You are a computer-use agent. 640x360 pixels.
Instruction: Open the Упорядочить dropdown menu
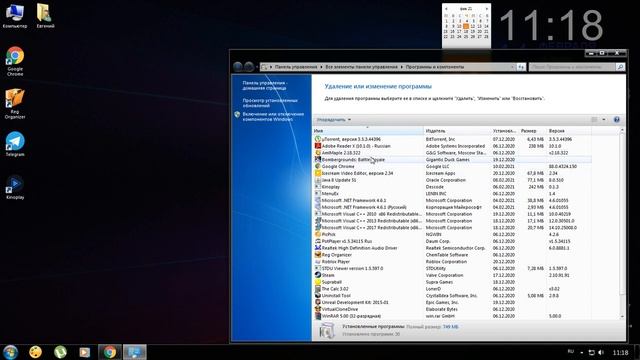click(x=334, y=120)
